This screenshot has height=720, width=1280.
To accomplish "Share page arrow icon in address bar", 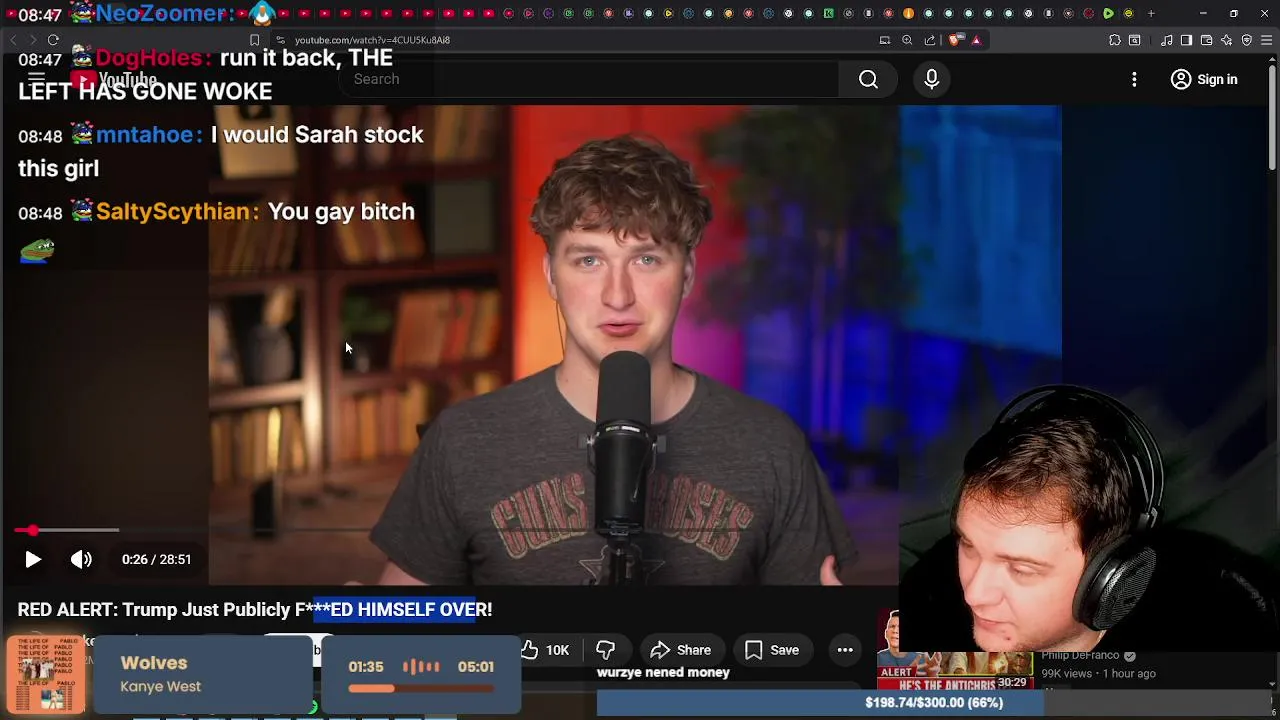I will coord(930,40).
